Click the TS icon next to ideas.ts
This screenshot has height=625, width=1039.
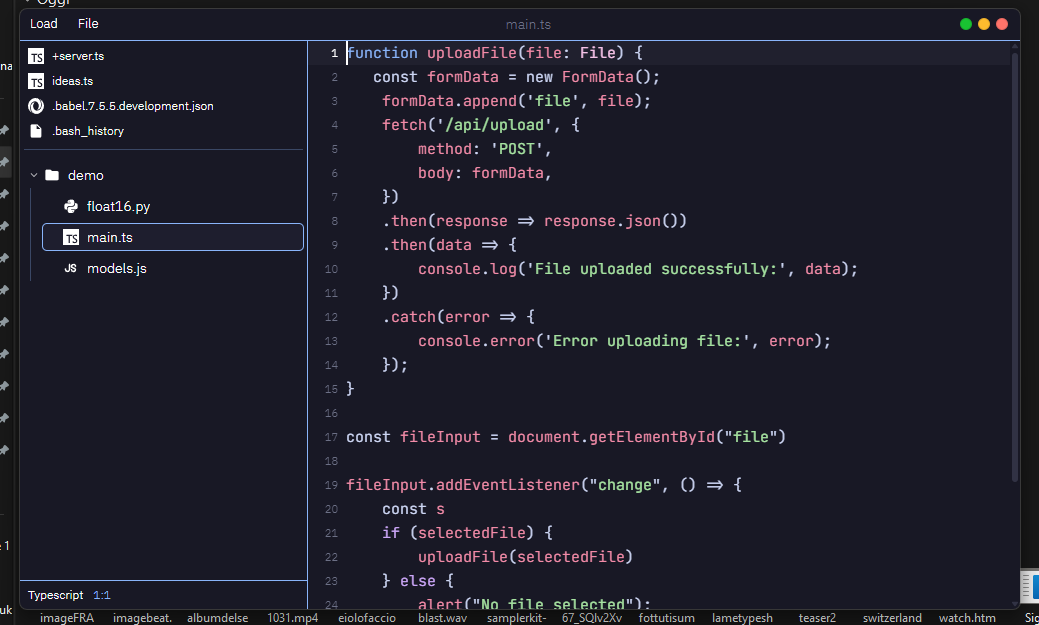coord(36,79)
